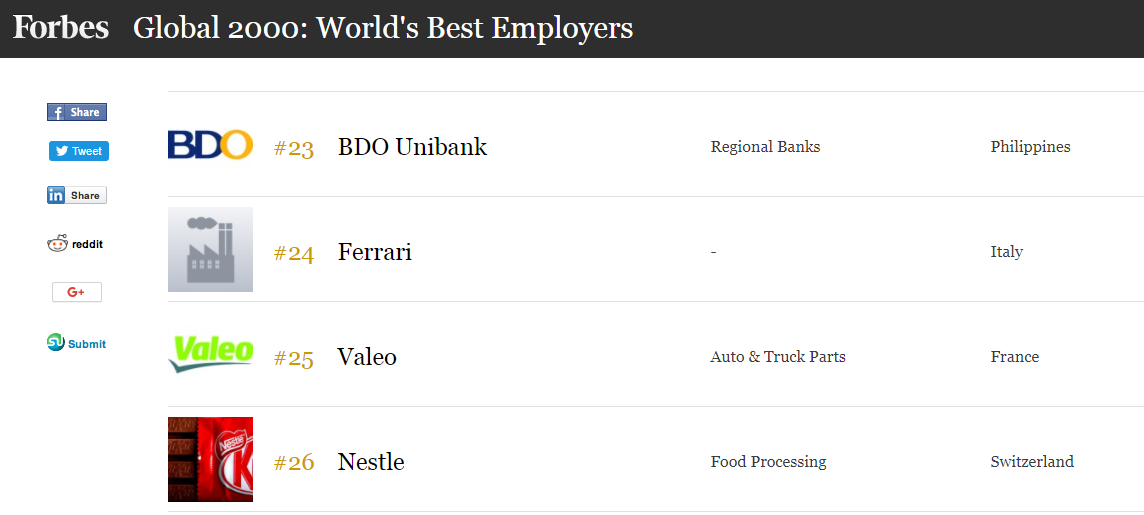This screenshot has width=1144, height=515.
Task: Post this list to reddit
Action: (75, 244)
